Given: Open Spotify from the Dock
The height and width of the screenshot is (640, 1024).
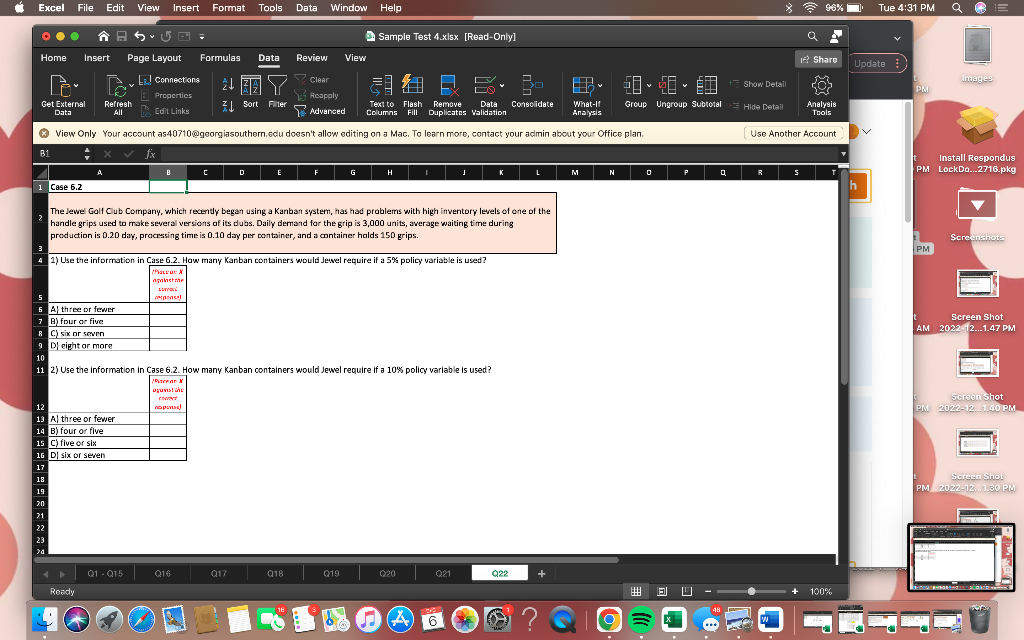Looking at the screenshot, I should point(641,619).
